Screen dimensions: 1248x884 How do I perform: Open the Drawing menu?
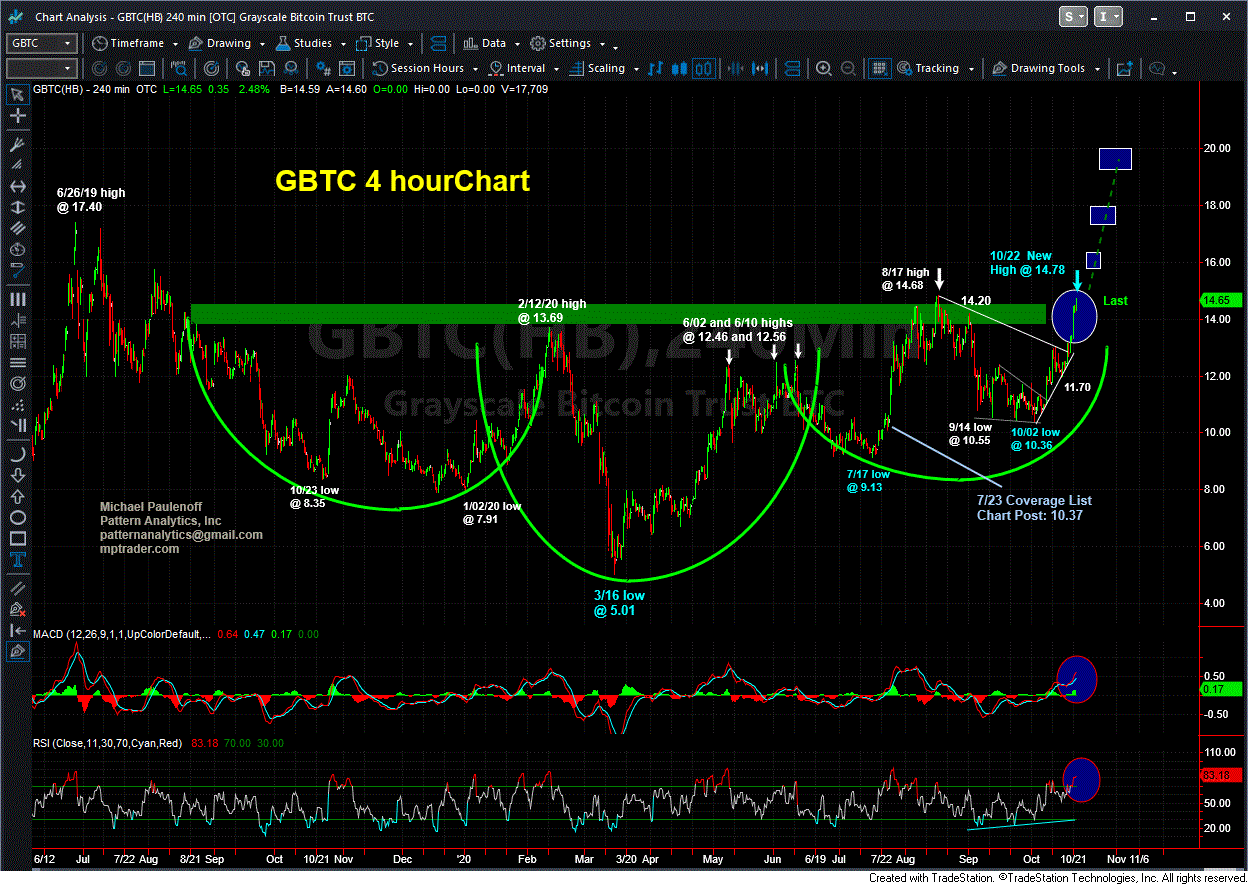[219, 43]
